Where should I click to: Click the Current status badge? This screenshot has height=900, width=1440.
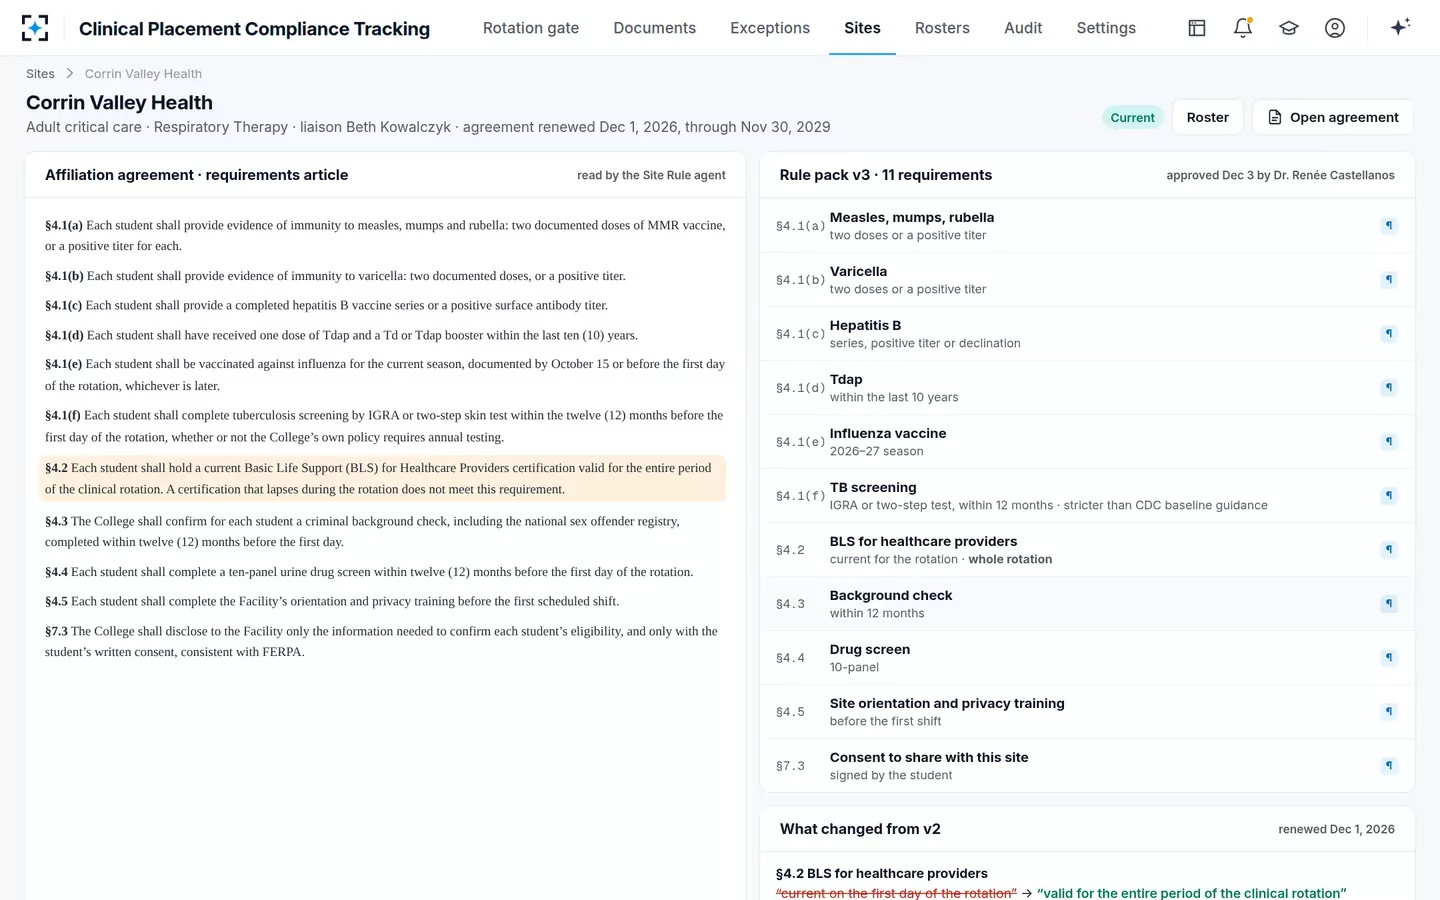1132,118
